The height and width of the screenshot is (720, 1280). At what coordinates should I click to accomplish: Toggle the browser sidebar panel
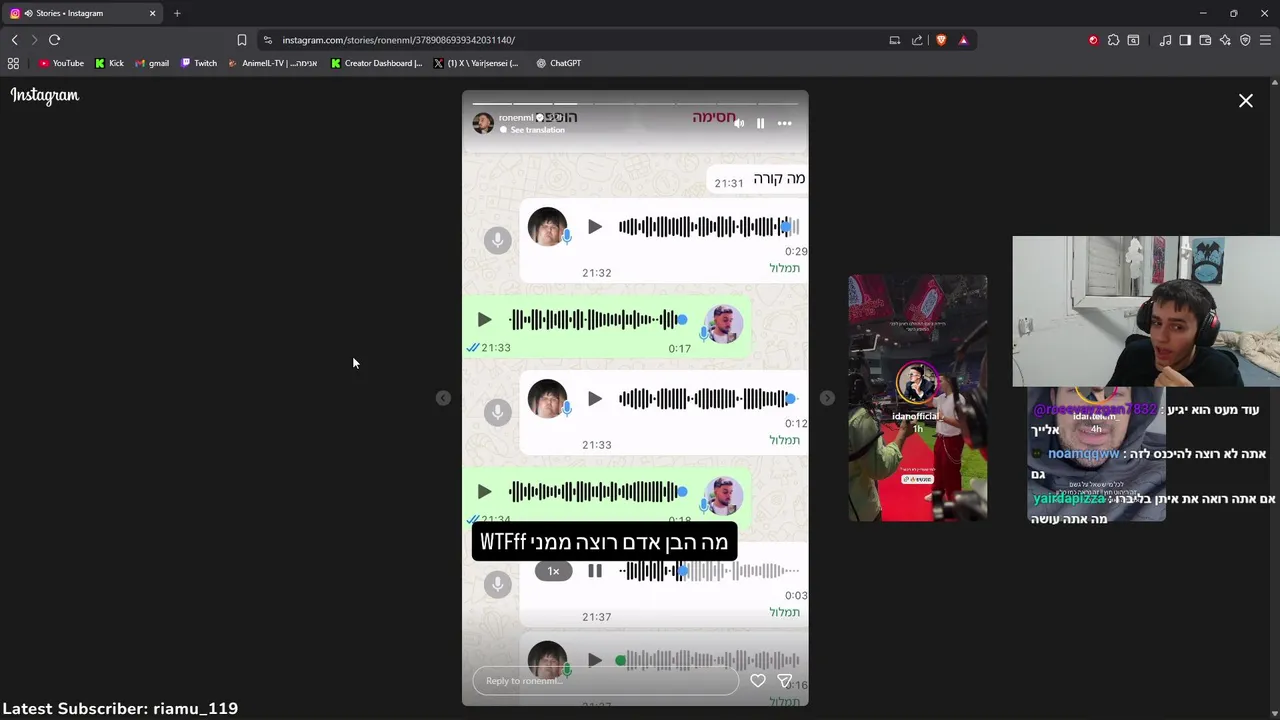pos(1185,40)
